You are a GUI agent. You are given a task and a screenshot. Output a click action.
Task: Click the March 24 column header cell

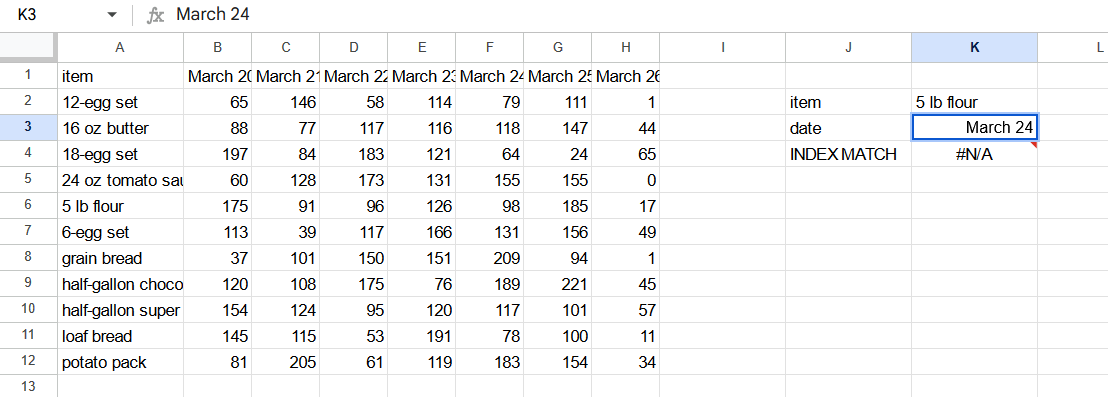point(490,76)
